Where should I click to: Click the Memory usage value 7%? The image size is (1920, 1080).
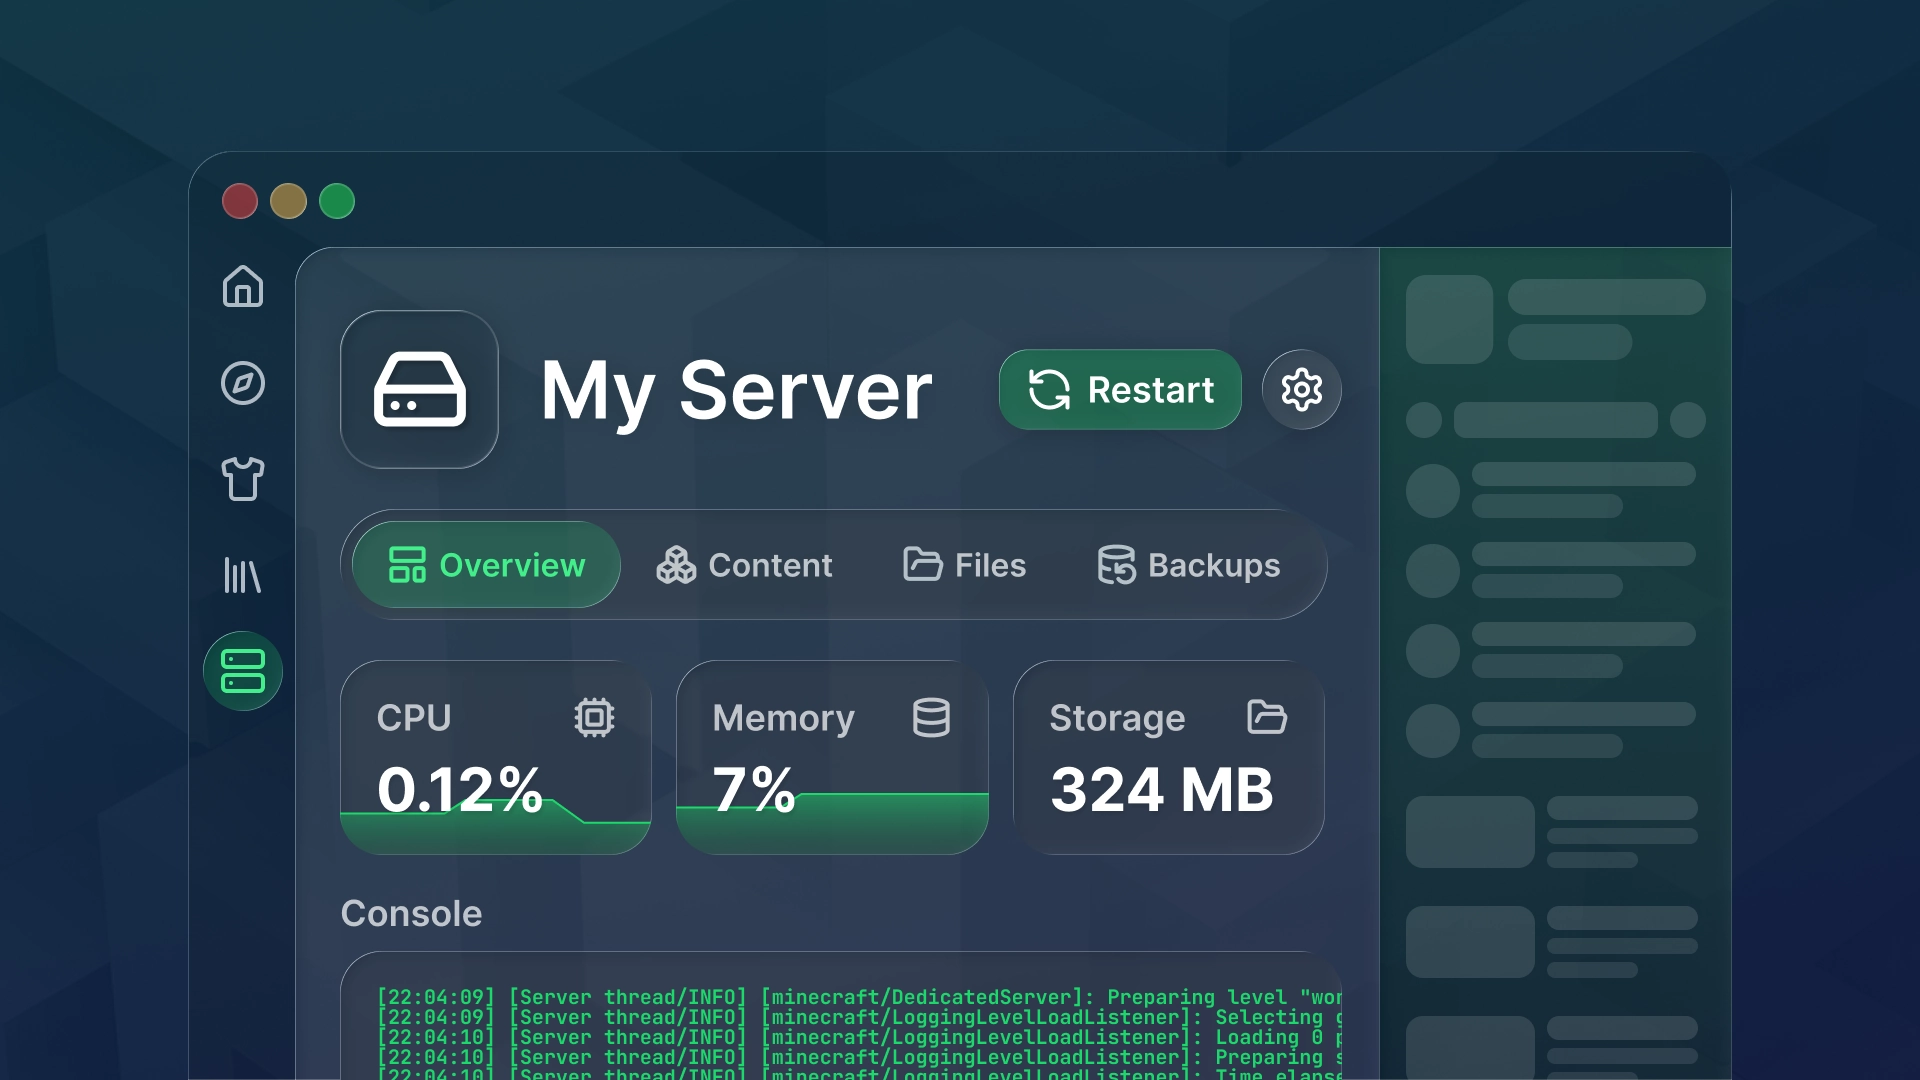click(754, 789)
